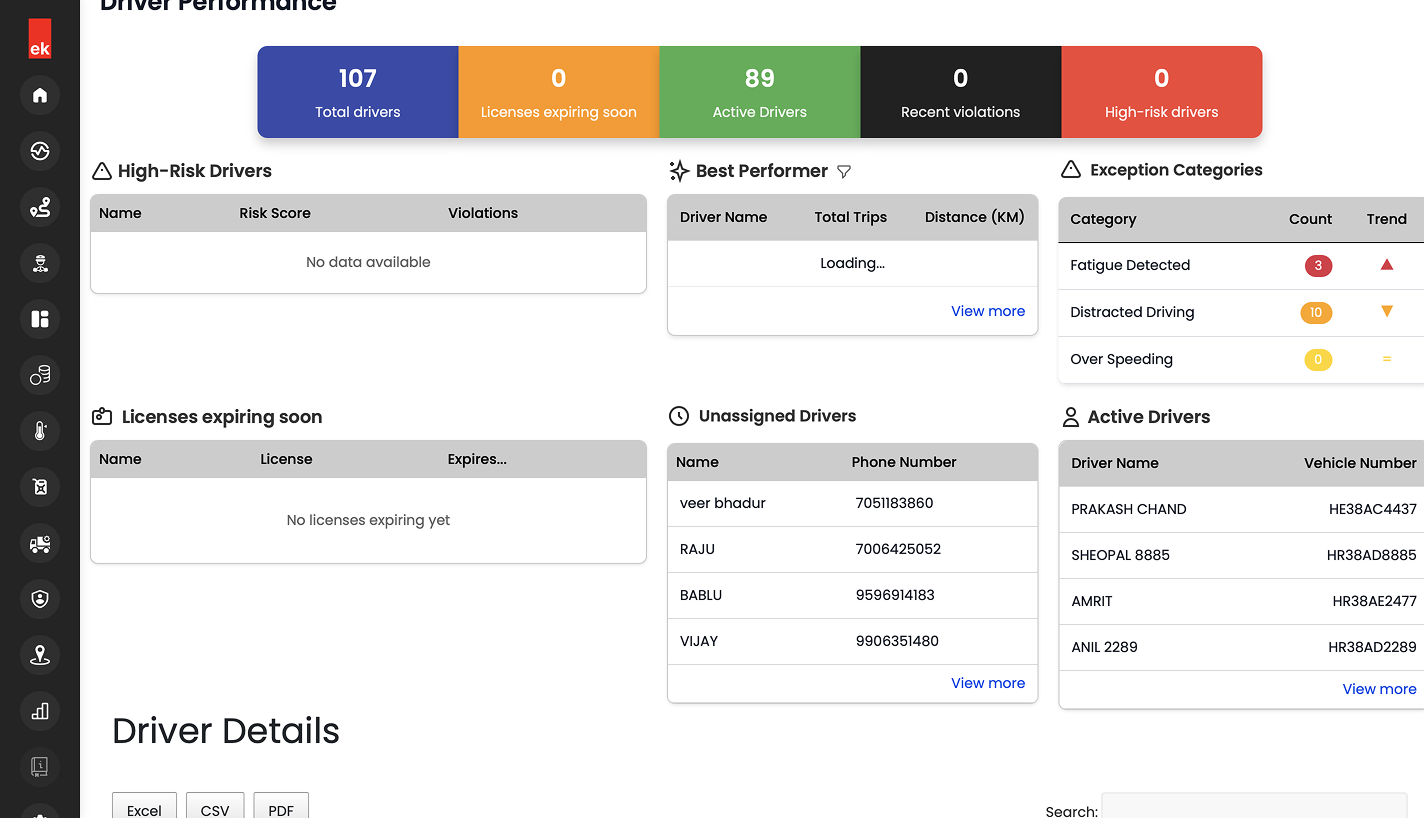Click the driver details Search field
This screenshot has height=818, width=1424.
tap(1253, 808)
